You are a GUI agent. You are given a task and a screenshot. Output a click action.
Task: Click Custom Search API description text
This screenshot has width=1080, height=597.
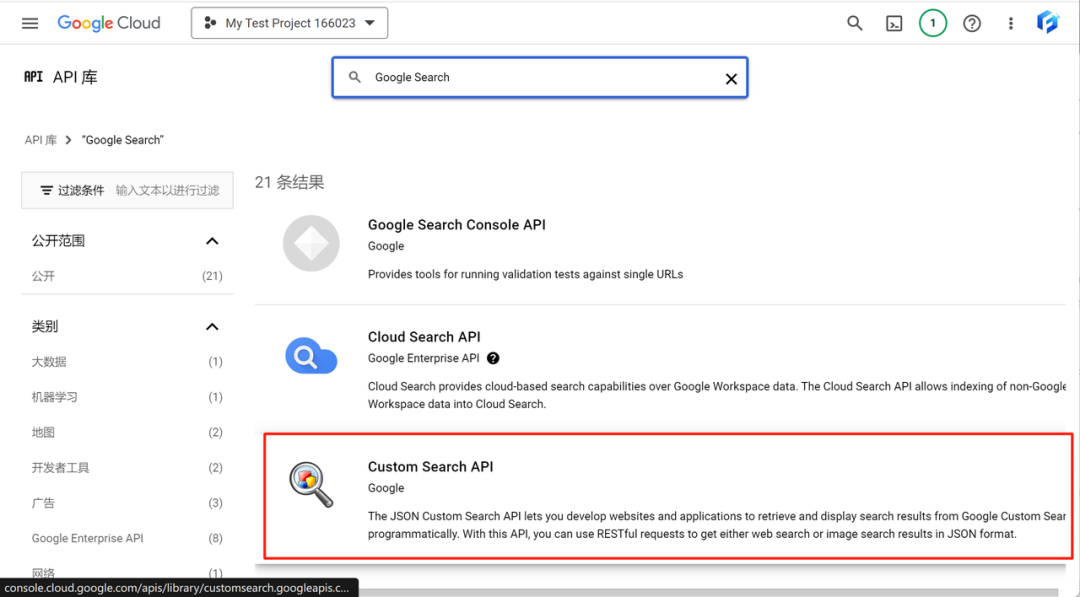(x=716, y=525)
